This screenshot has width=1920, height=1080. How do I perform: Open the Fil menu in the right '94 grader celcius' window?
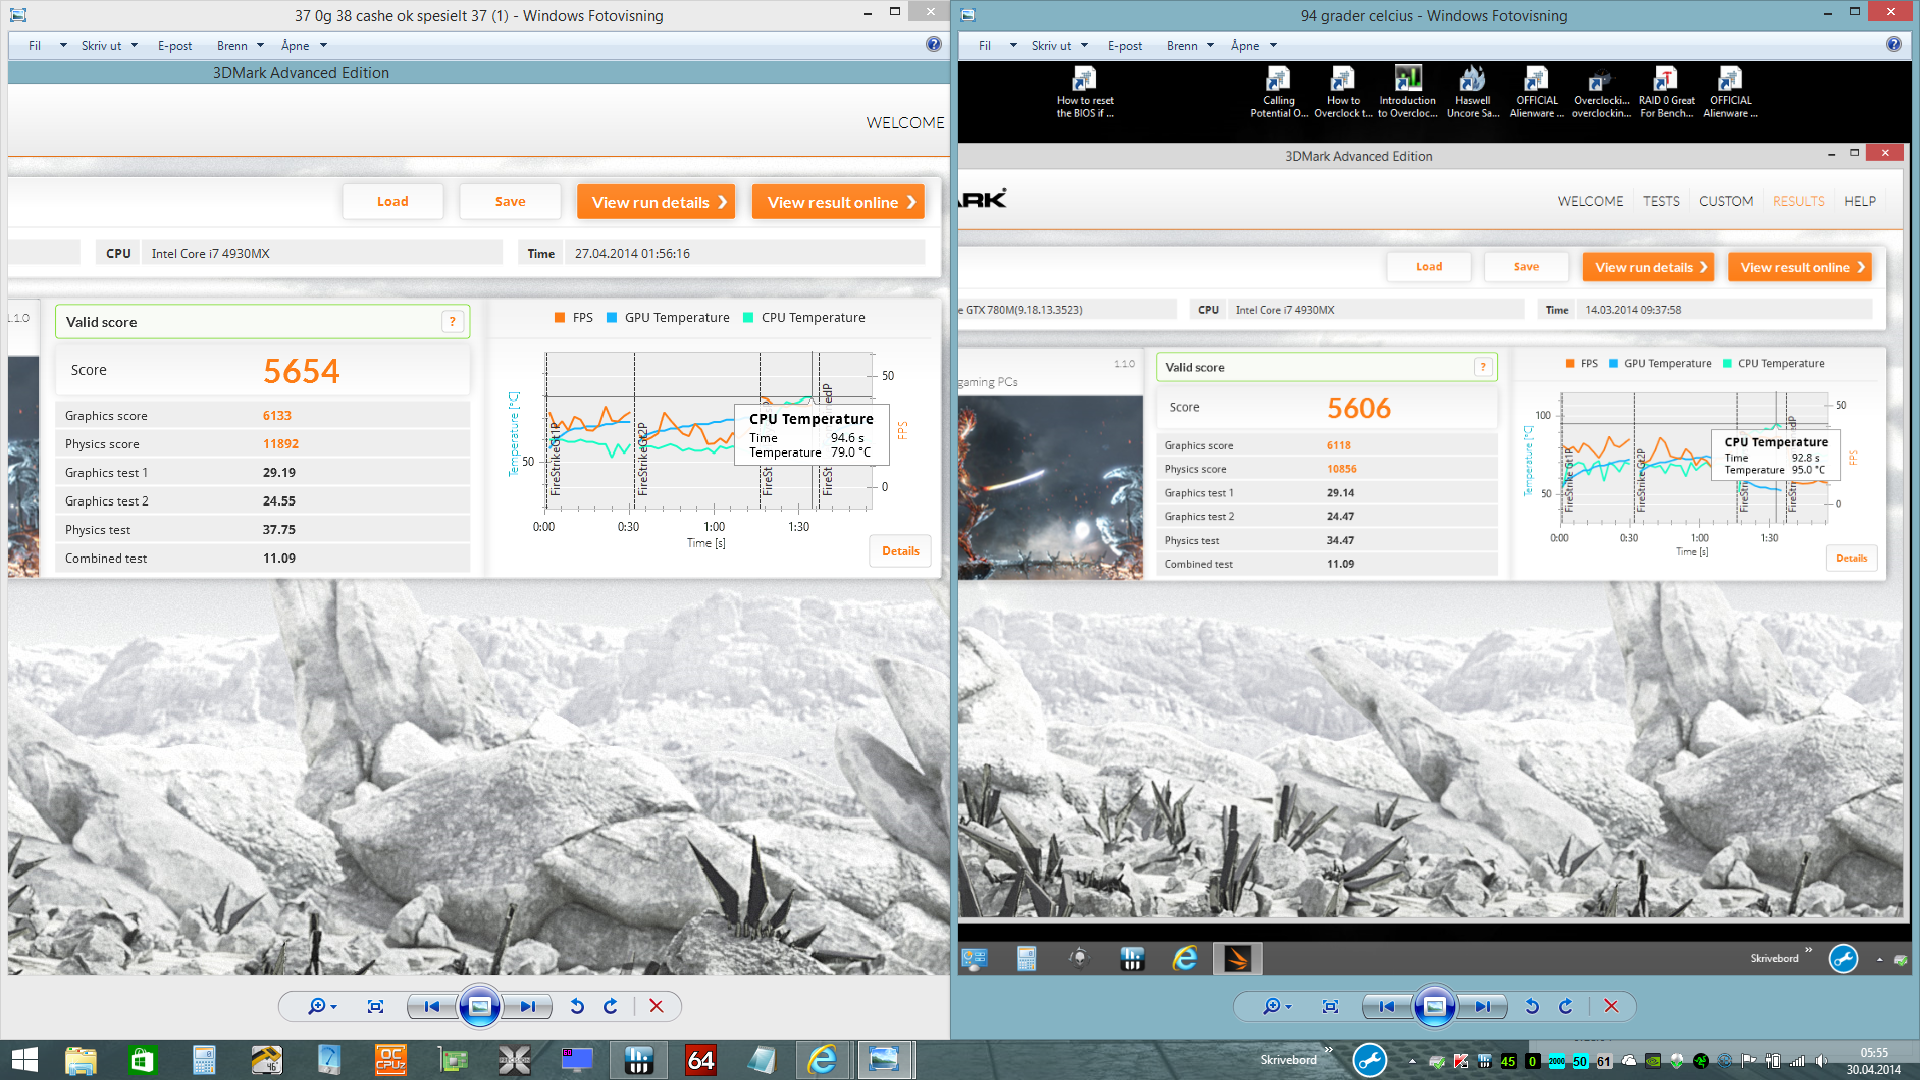click(x=985, y=46)
